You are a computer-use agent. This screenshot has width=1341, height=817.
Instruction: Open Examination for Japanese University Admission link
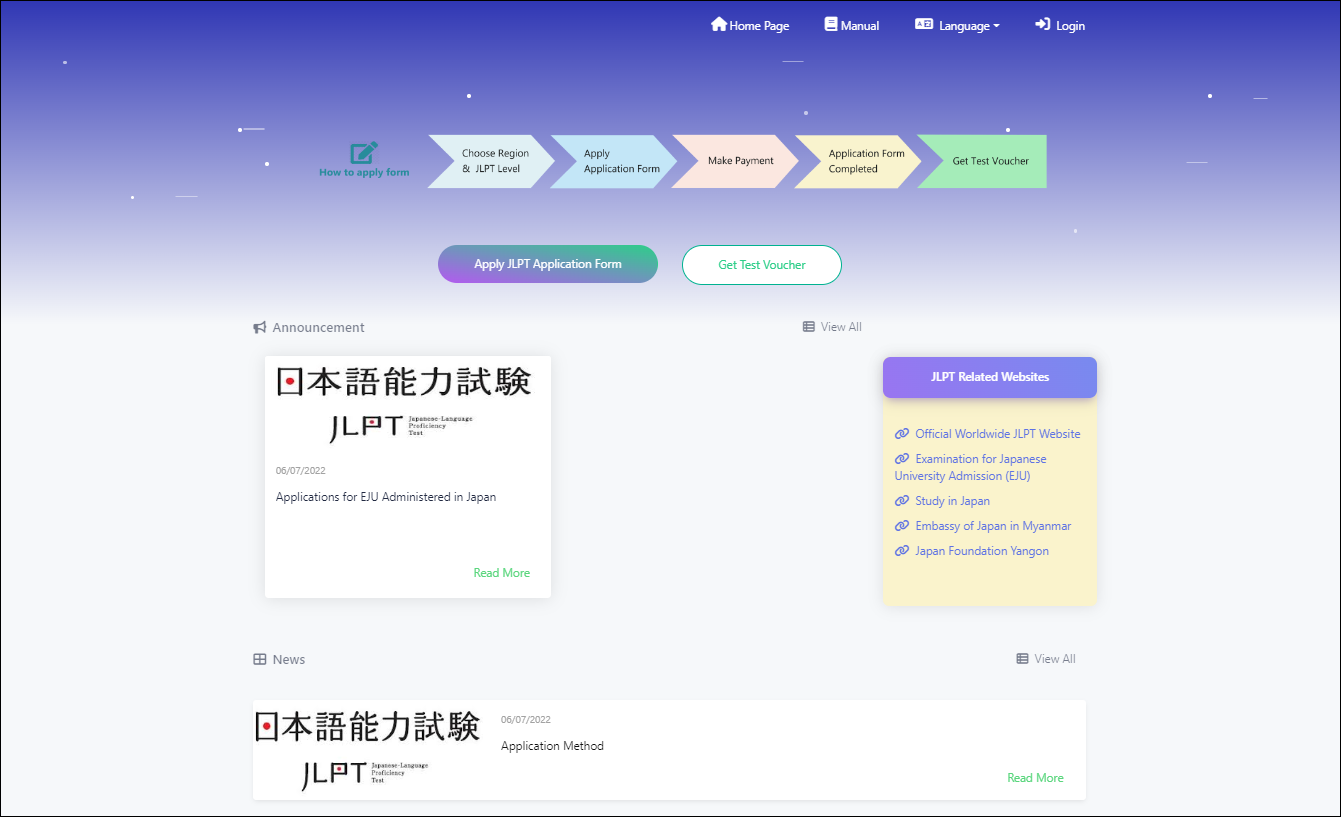[x=970, y=467]
